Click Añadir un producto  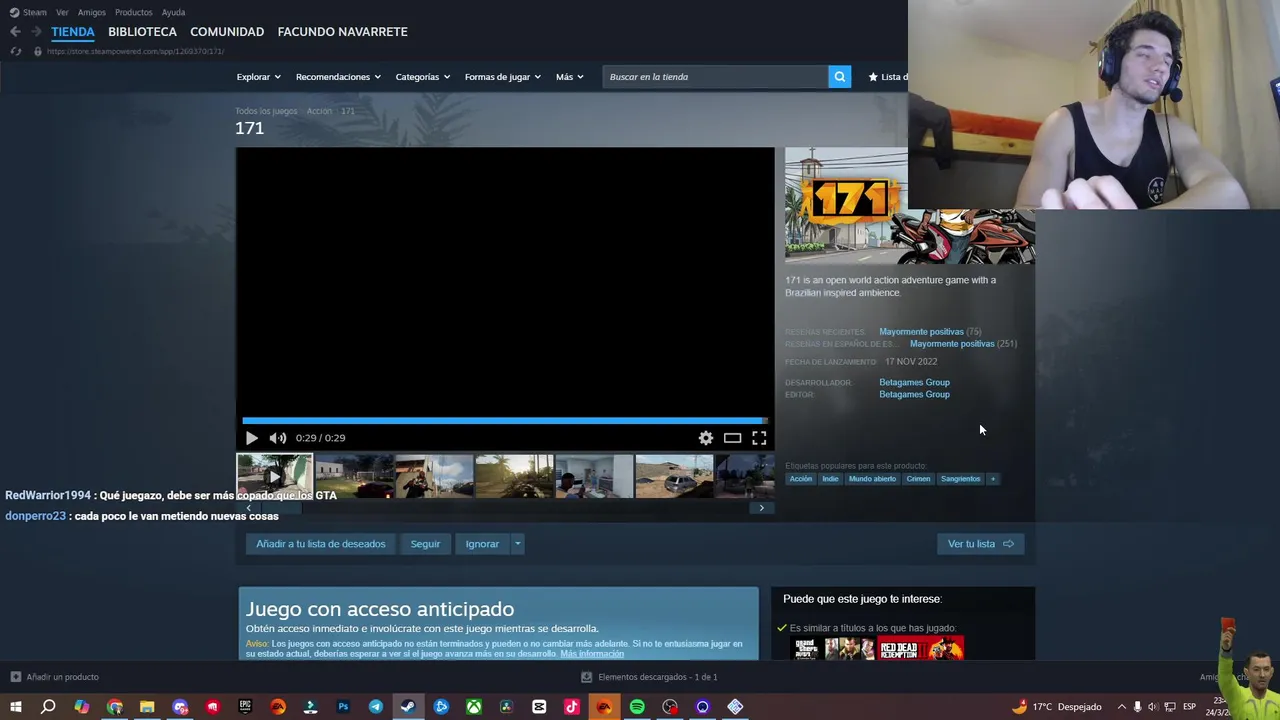[x=54, y=677]
